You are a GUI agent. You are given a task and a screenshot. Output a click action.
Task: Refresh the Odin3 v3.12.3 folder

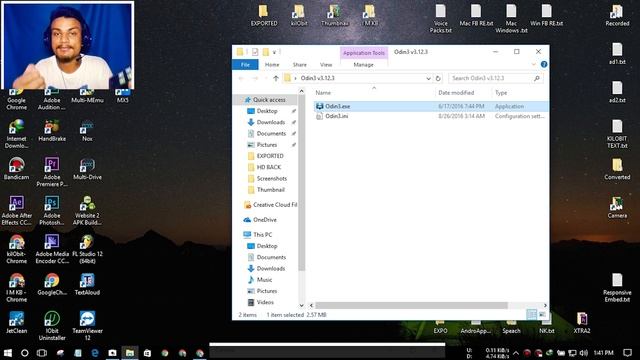438,78
